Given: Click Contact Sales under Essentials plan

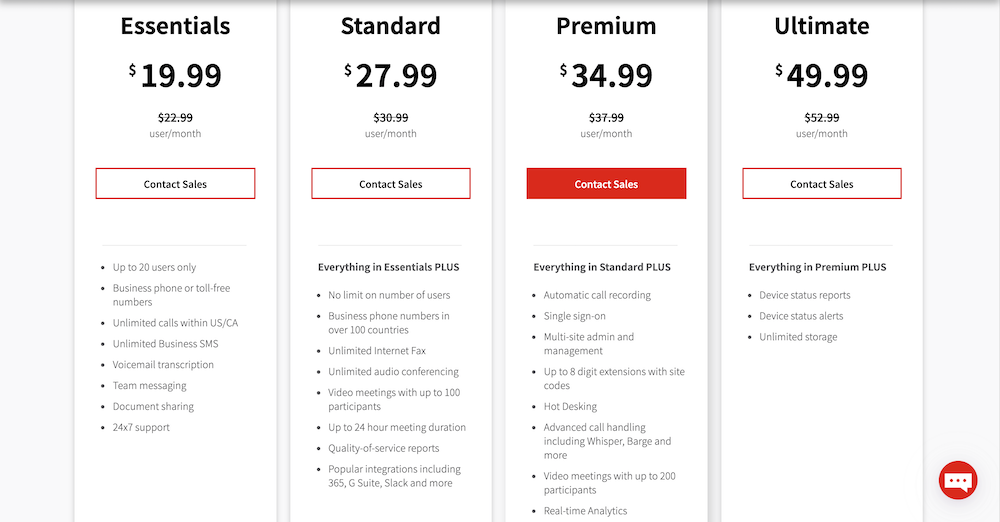Looking at the screenshot, I should [175, 184].
